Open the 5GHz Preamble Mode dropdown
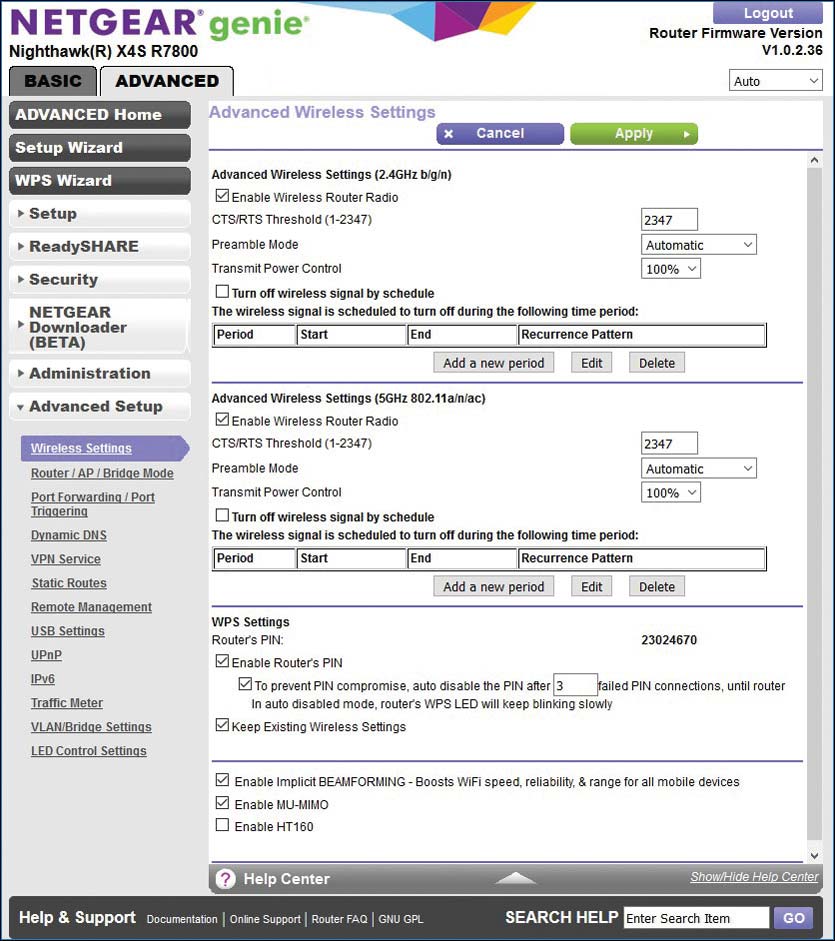The image size is (835, 941). [x=699, y=469]
